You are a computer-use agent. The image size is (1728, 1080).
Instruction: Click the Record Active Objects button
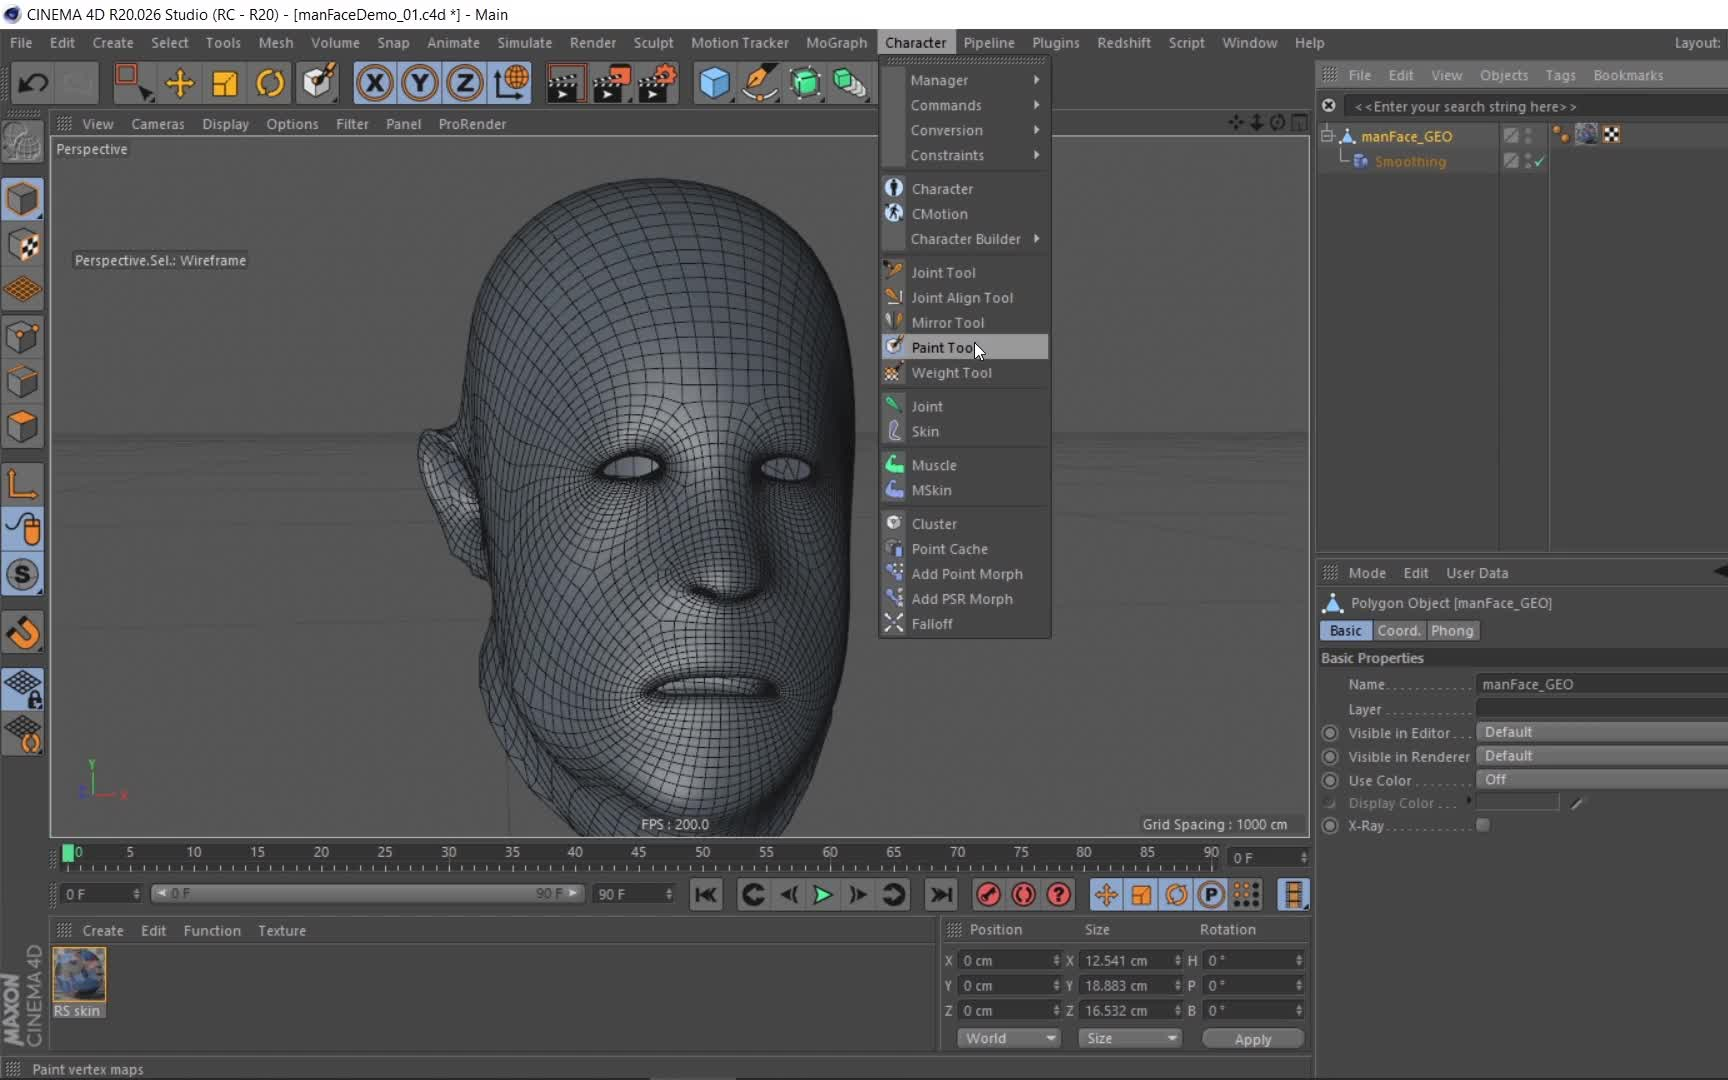(988, 895)
